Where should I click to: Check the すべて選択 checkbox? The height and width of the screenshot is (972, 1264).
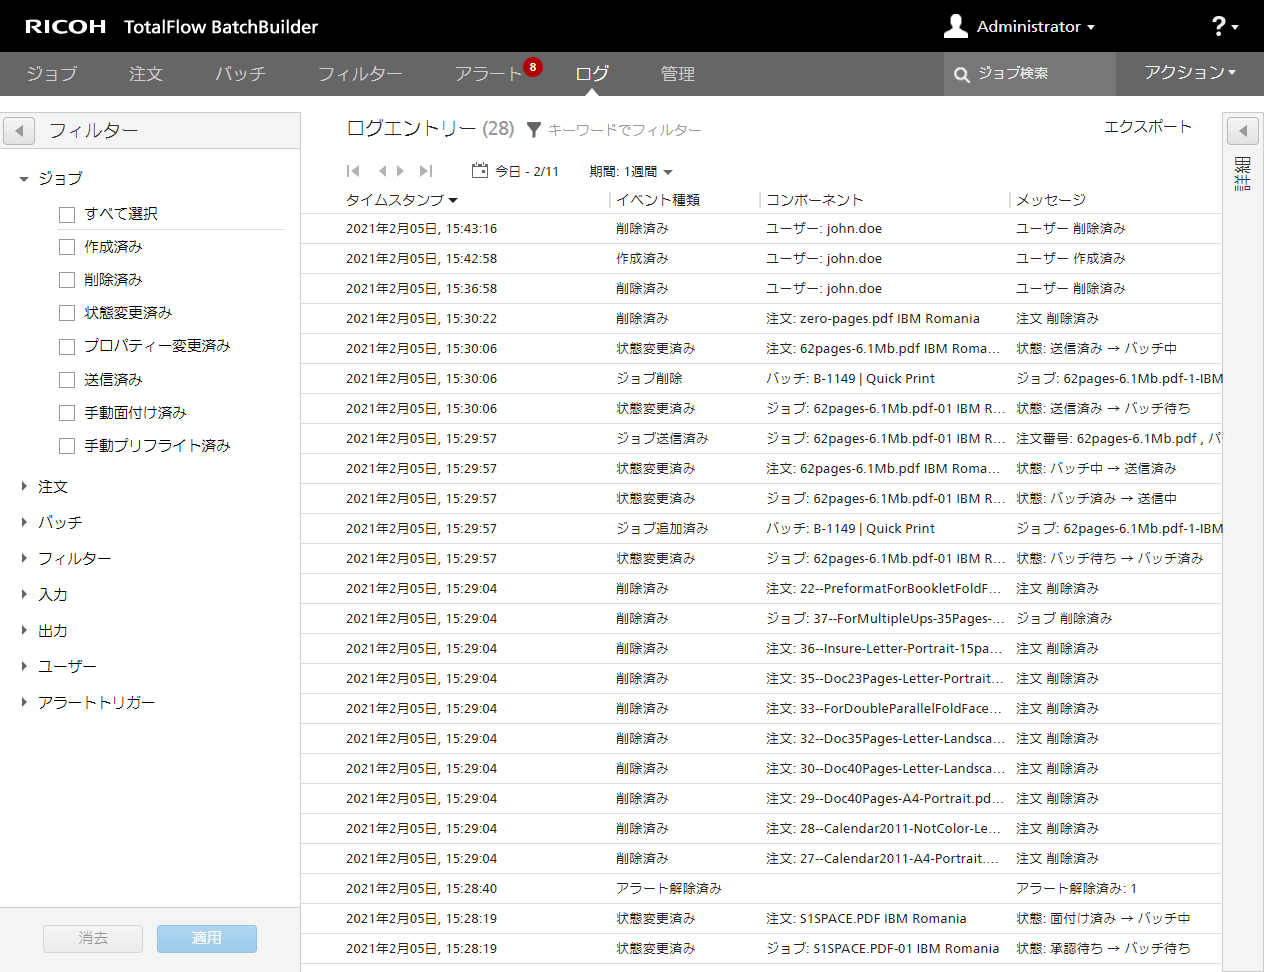[67, 214]
